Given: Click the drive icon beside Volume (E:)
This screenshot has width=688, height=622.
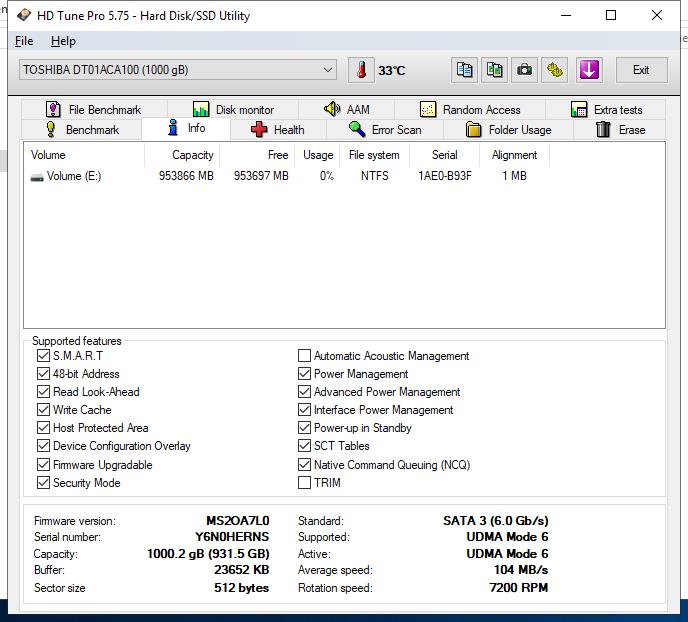Looking at the screenshot, I should click(37, 177).
